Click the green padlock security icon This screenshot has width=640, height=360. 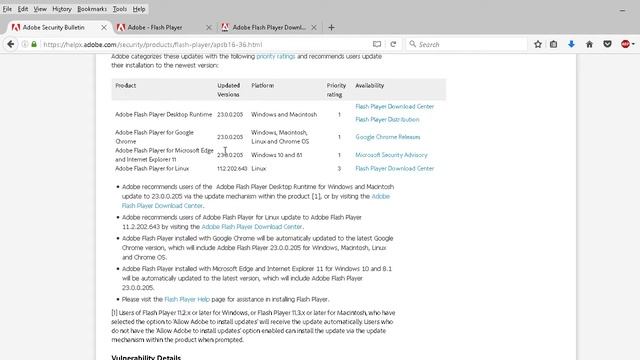point(34,44)
